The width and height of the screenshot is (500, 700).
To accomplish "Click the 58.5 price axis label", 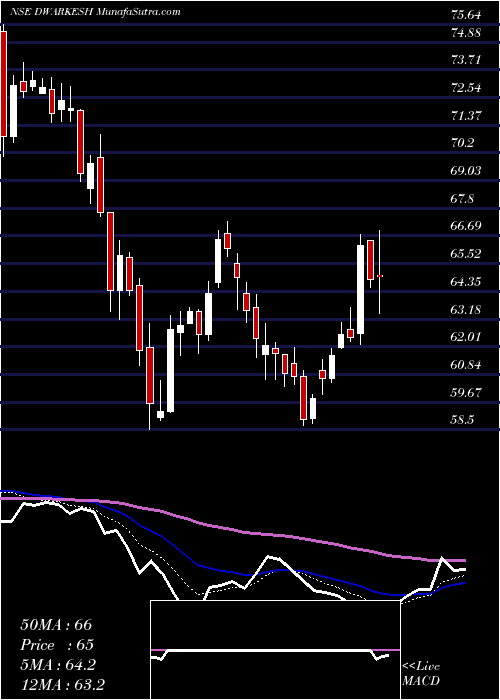I will point(462,421).
